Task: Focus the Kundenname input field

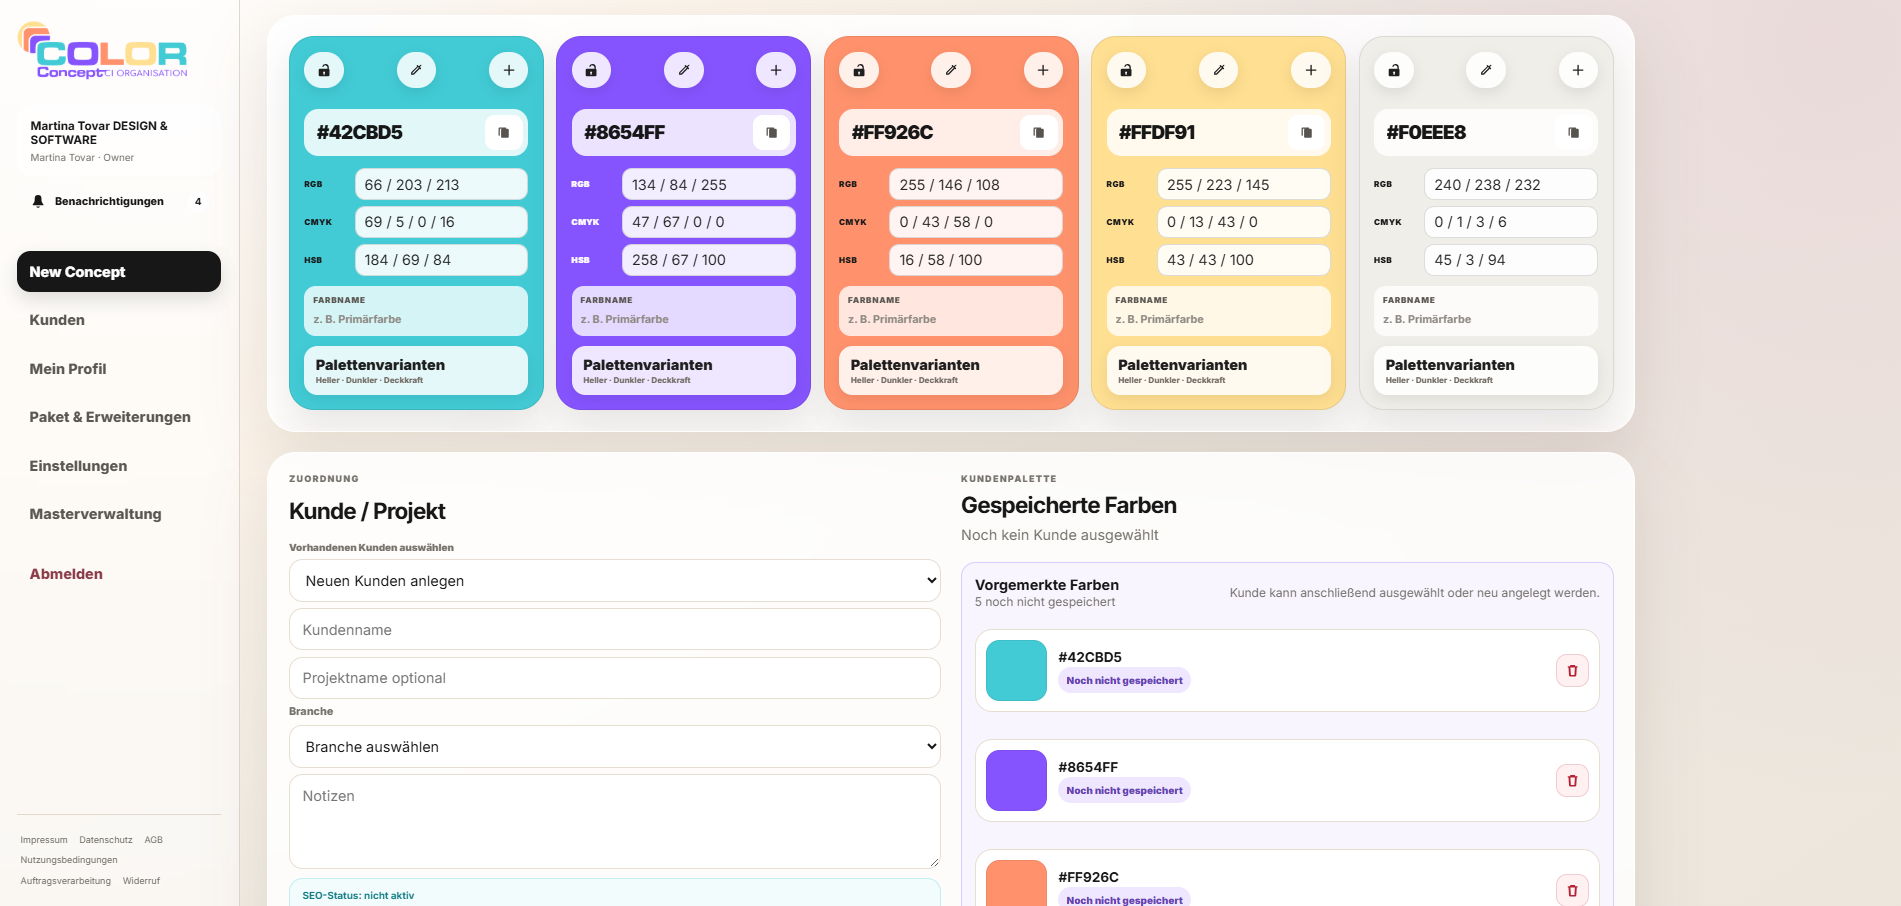Action: pyautogui.click(x=615, y=630)
